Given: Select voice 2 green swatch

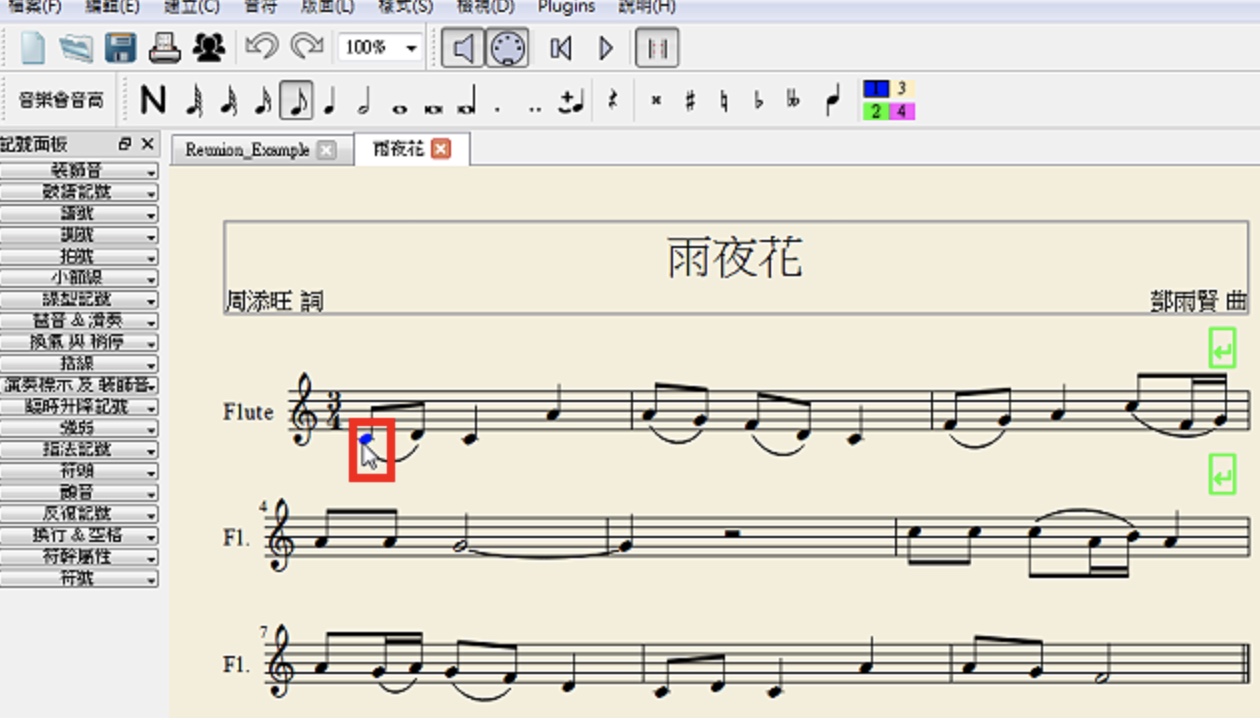Looking at the screenshot, I should [875, 111].
